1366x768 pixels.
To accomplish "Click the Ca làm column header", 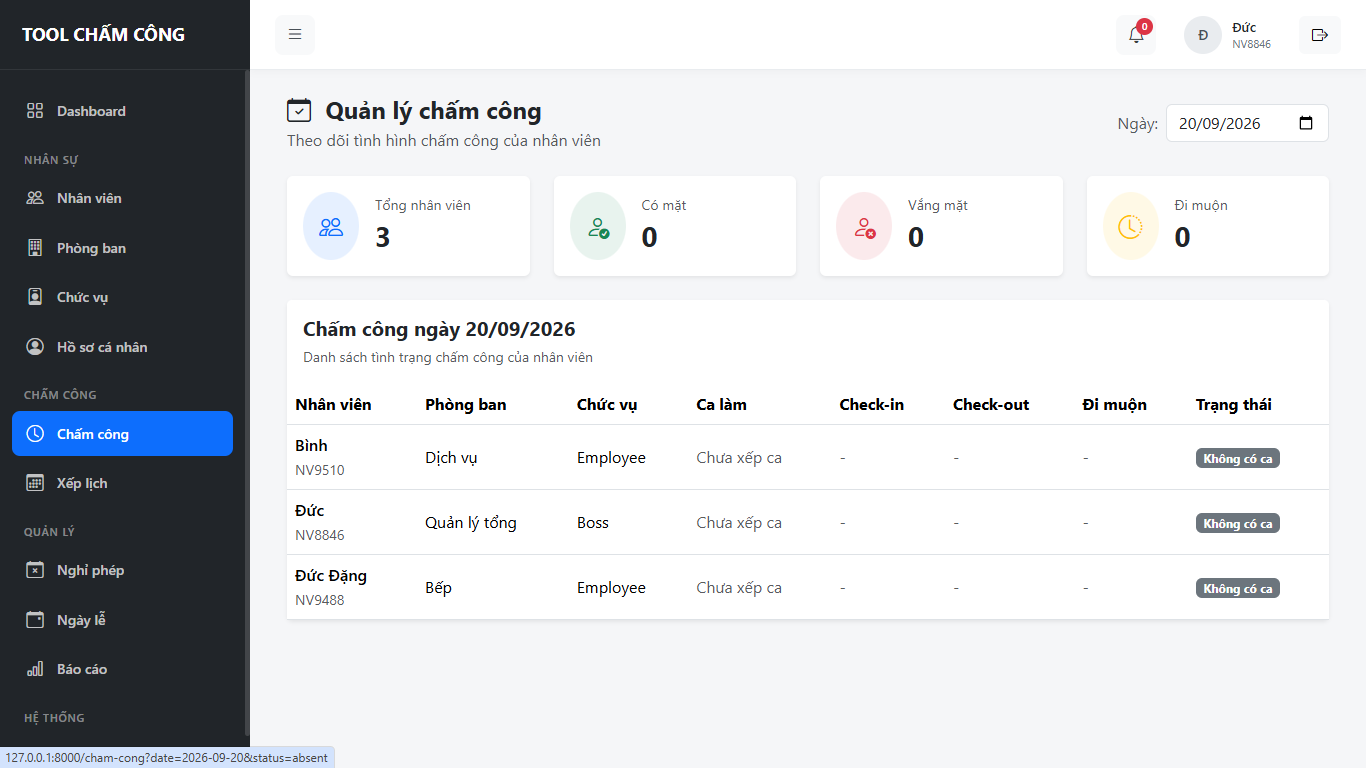I will pos(722,405).
